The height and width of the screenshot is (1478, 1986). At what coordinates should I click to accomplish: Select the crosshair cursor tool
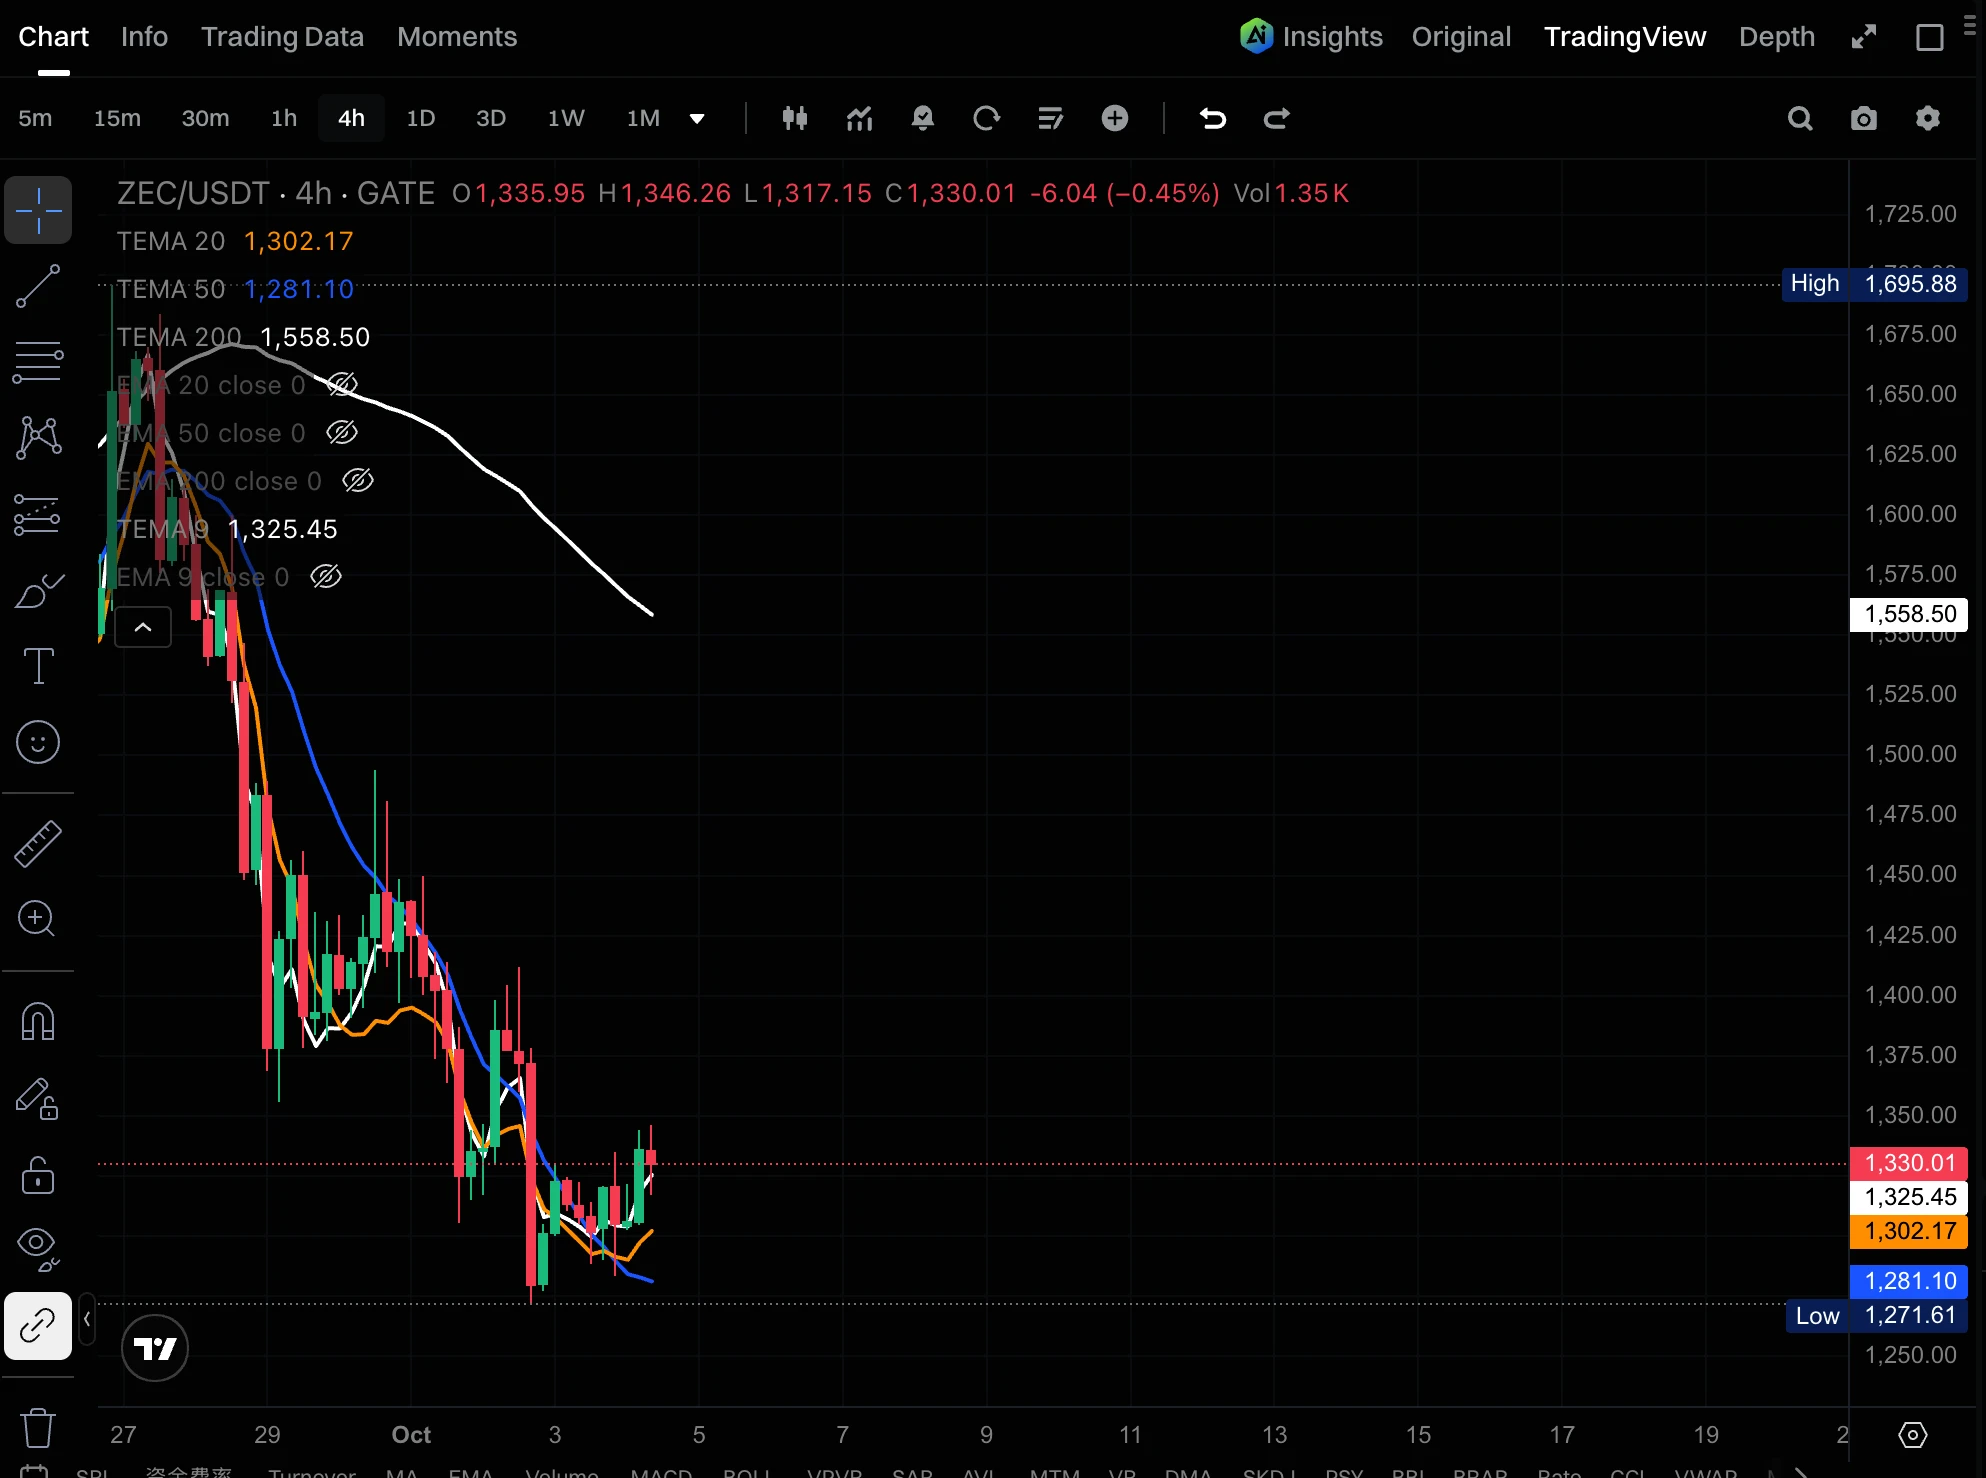coord(38,211)
